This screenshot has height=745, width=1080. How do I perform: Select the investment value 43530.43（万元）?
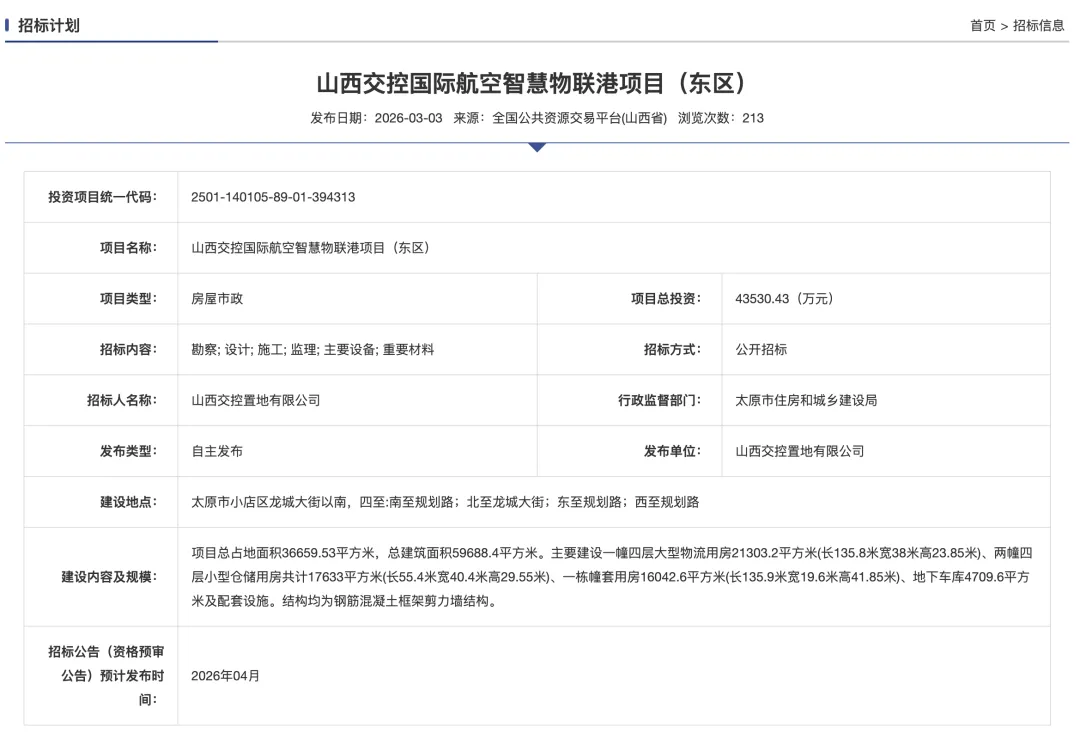[x=787, y=299]
